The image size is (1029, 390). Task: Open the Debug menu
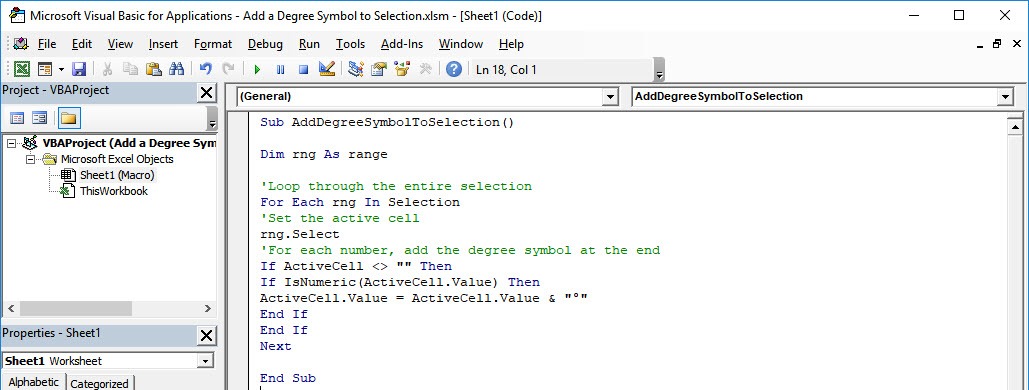265,44
